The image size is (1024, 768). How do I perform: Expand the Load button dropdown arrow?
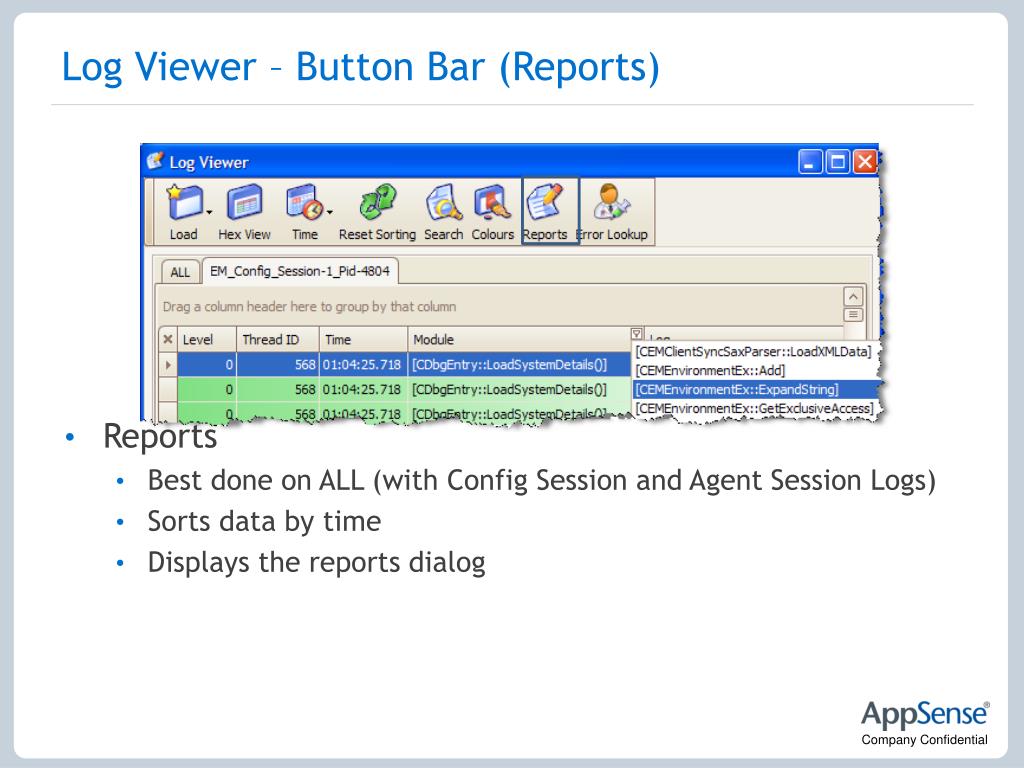pos(209,212)
